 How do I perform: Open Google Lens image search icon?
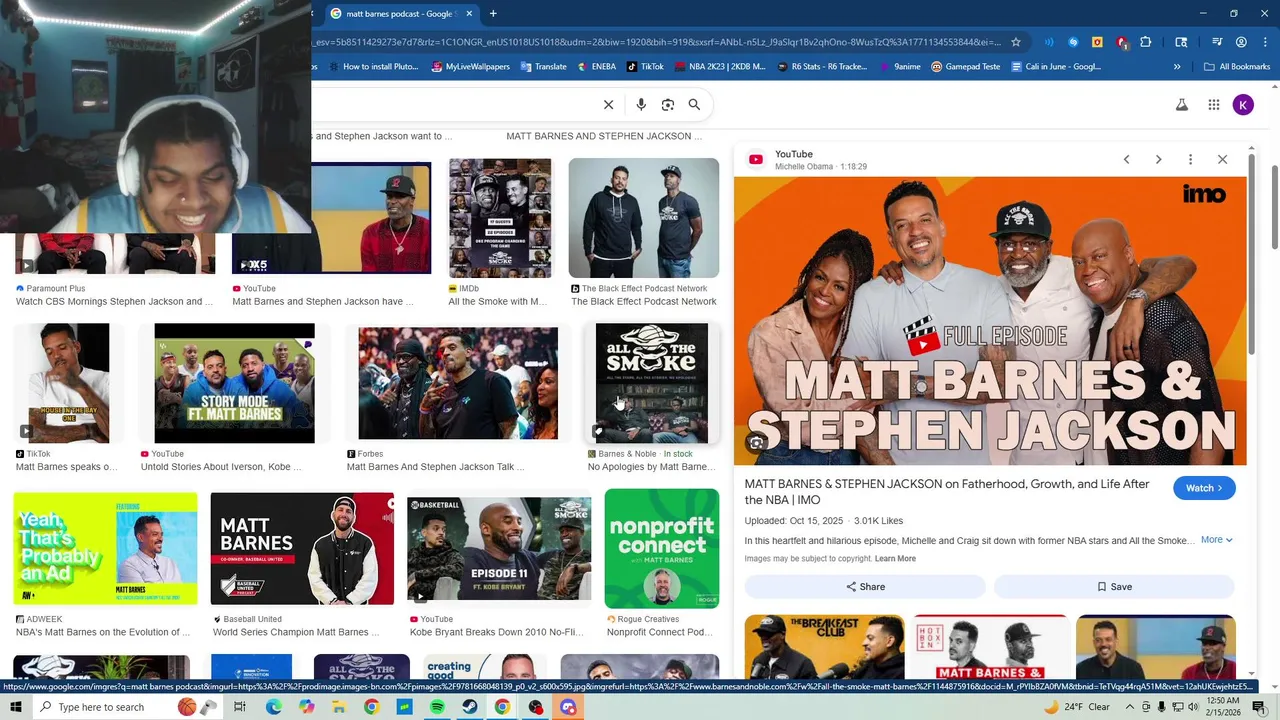point(668,104)
